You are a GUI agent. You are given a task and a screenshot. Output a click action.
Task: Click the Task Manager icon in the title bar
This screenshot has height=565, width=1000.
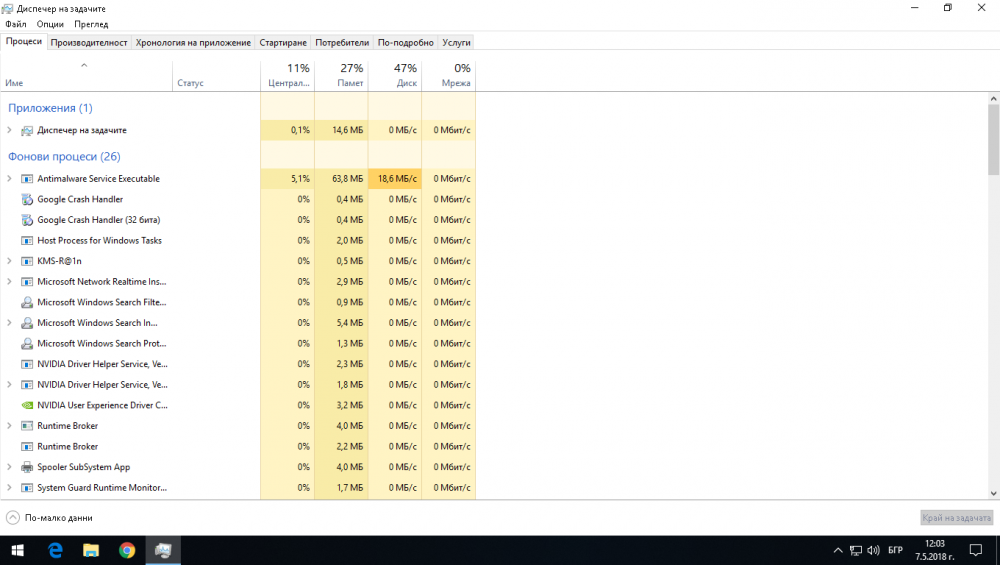(x=8, y=8)
